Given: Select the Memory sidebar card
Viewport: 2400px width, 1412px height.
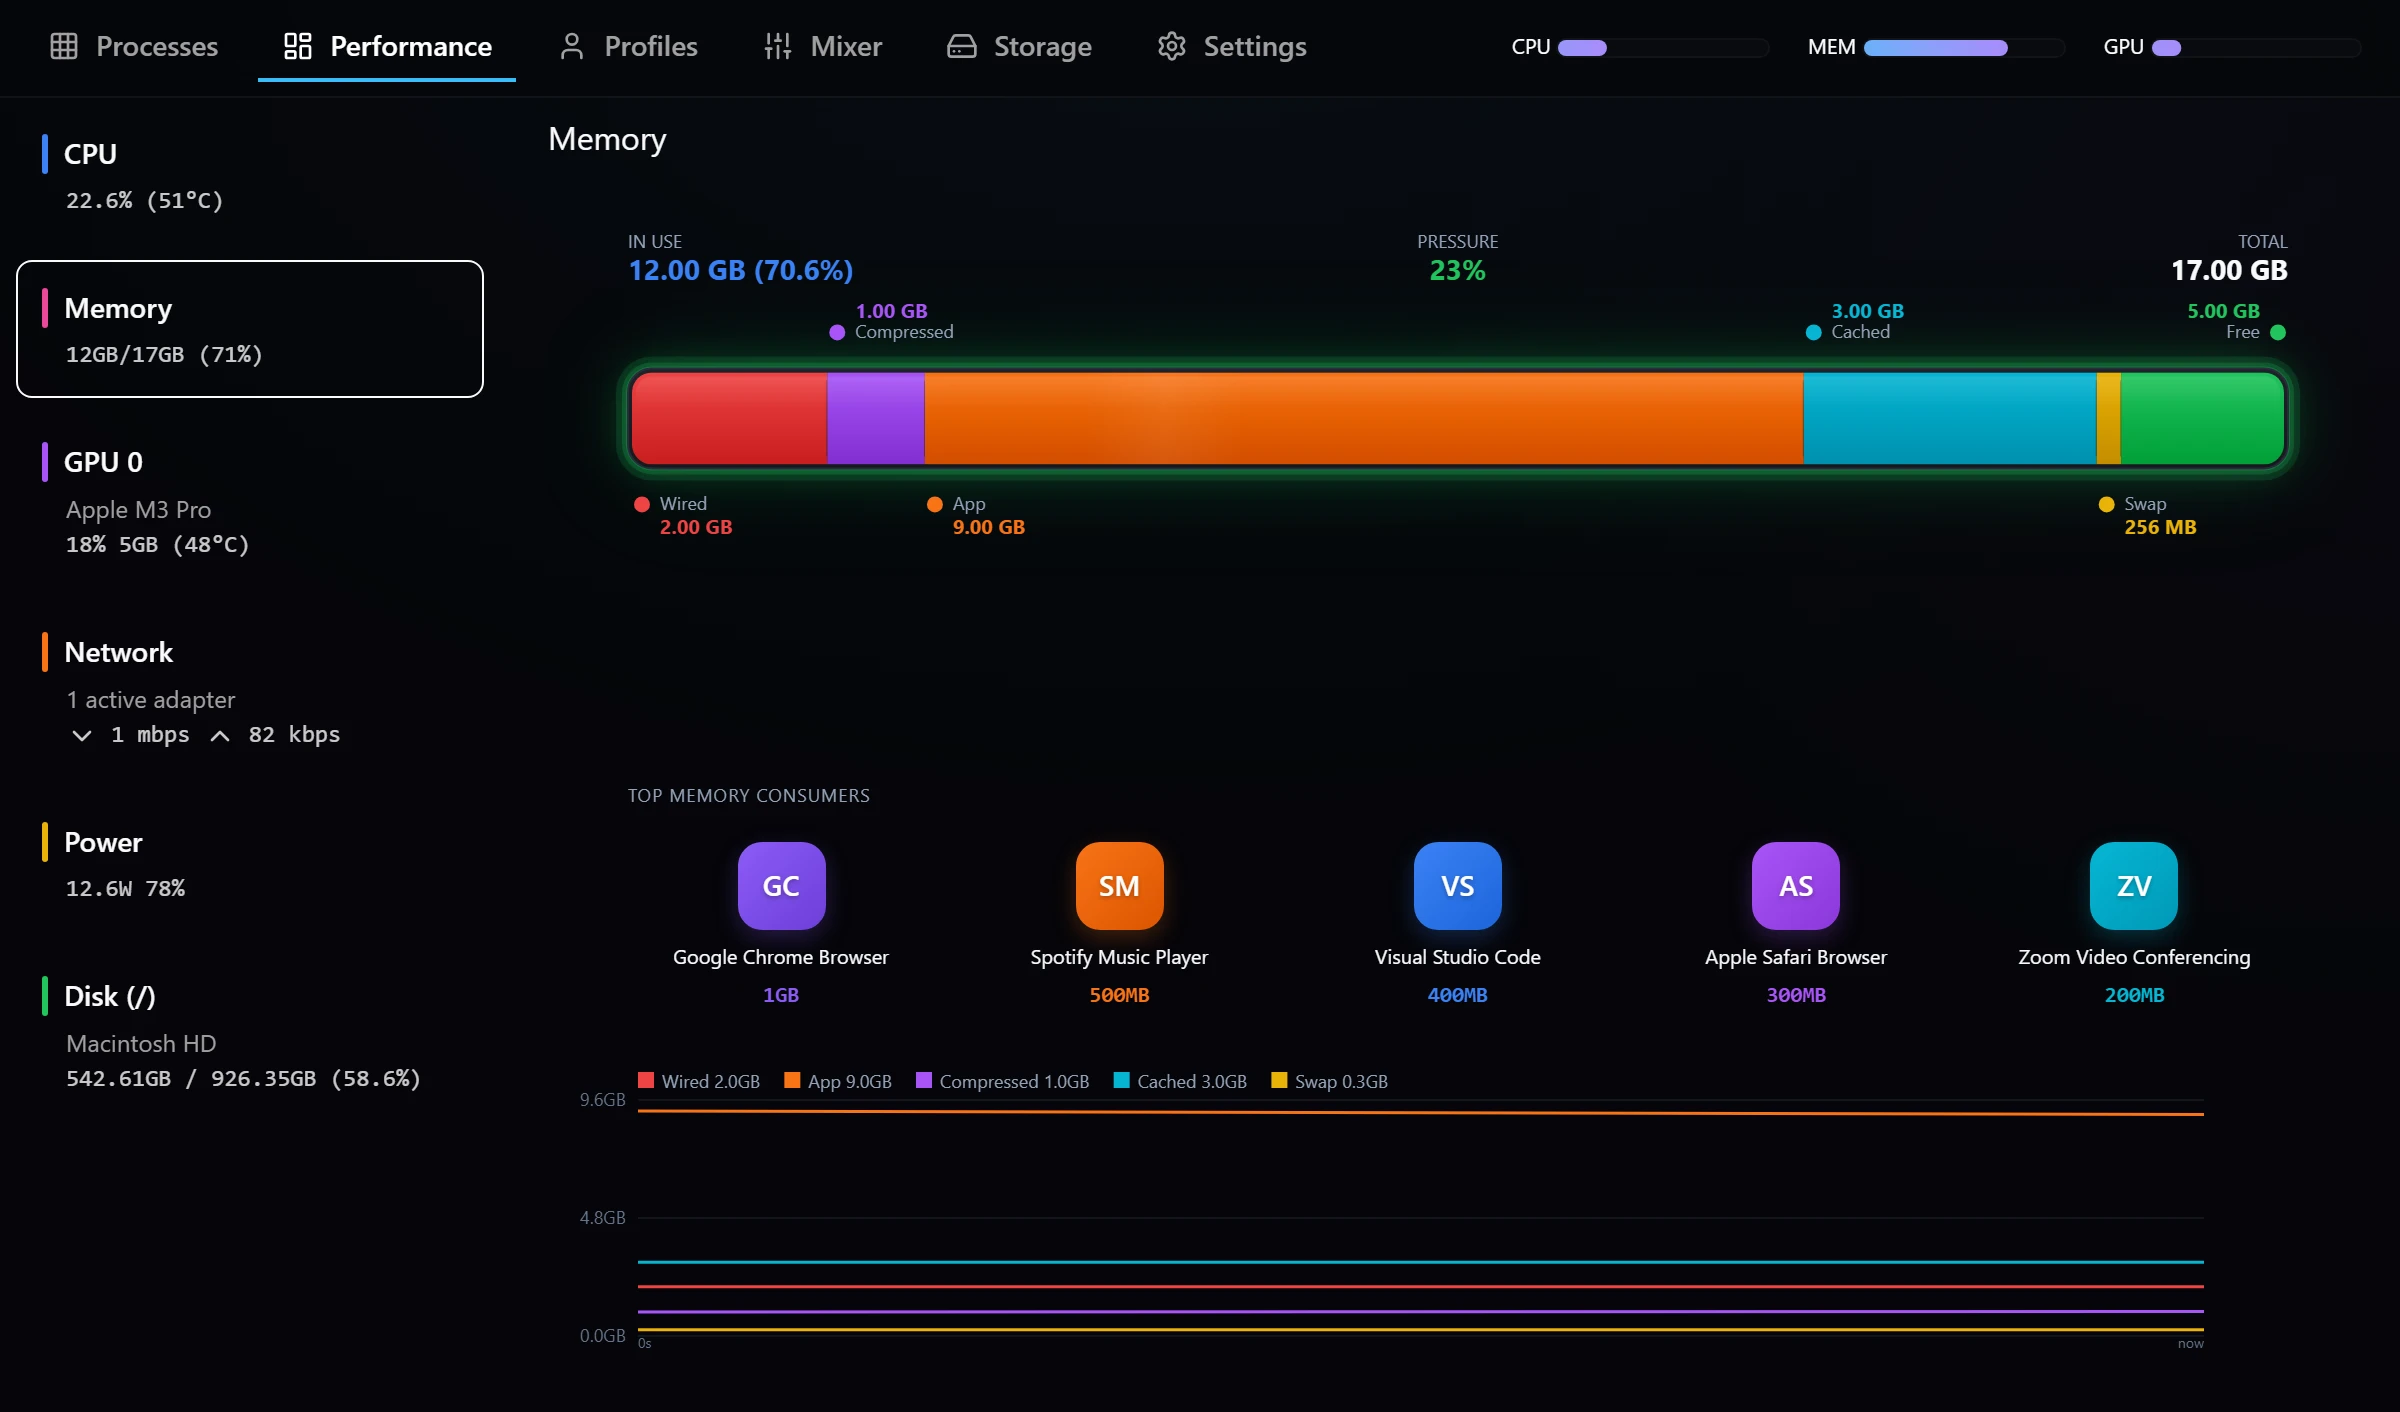Looking at the screenshot, I should [x=250, y=329].
